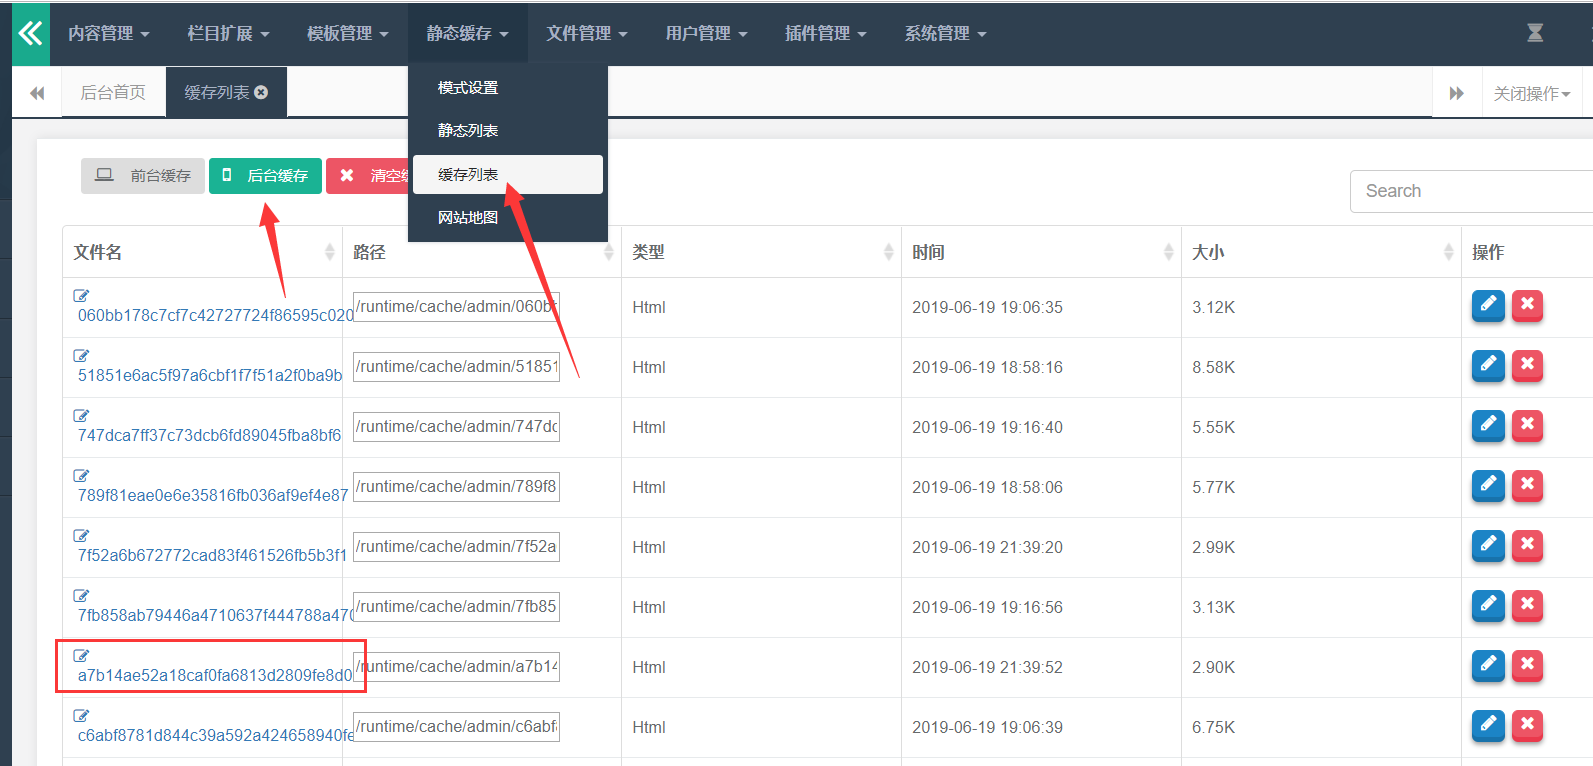The height and width of the screenshot is (766, 1593).
Task: Click the hourglass icon in top bar
Action: [1535, 33]
